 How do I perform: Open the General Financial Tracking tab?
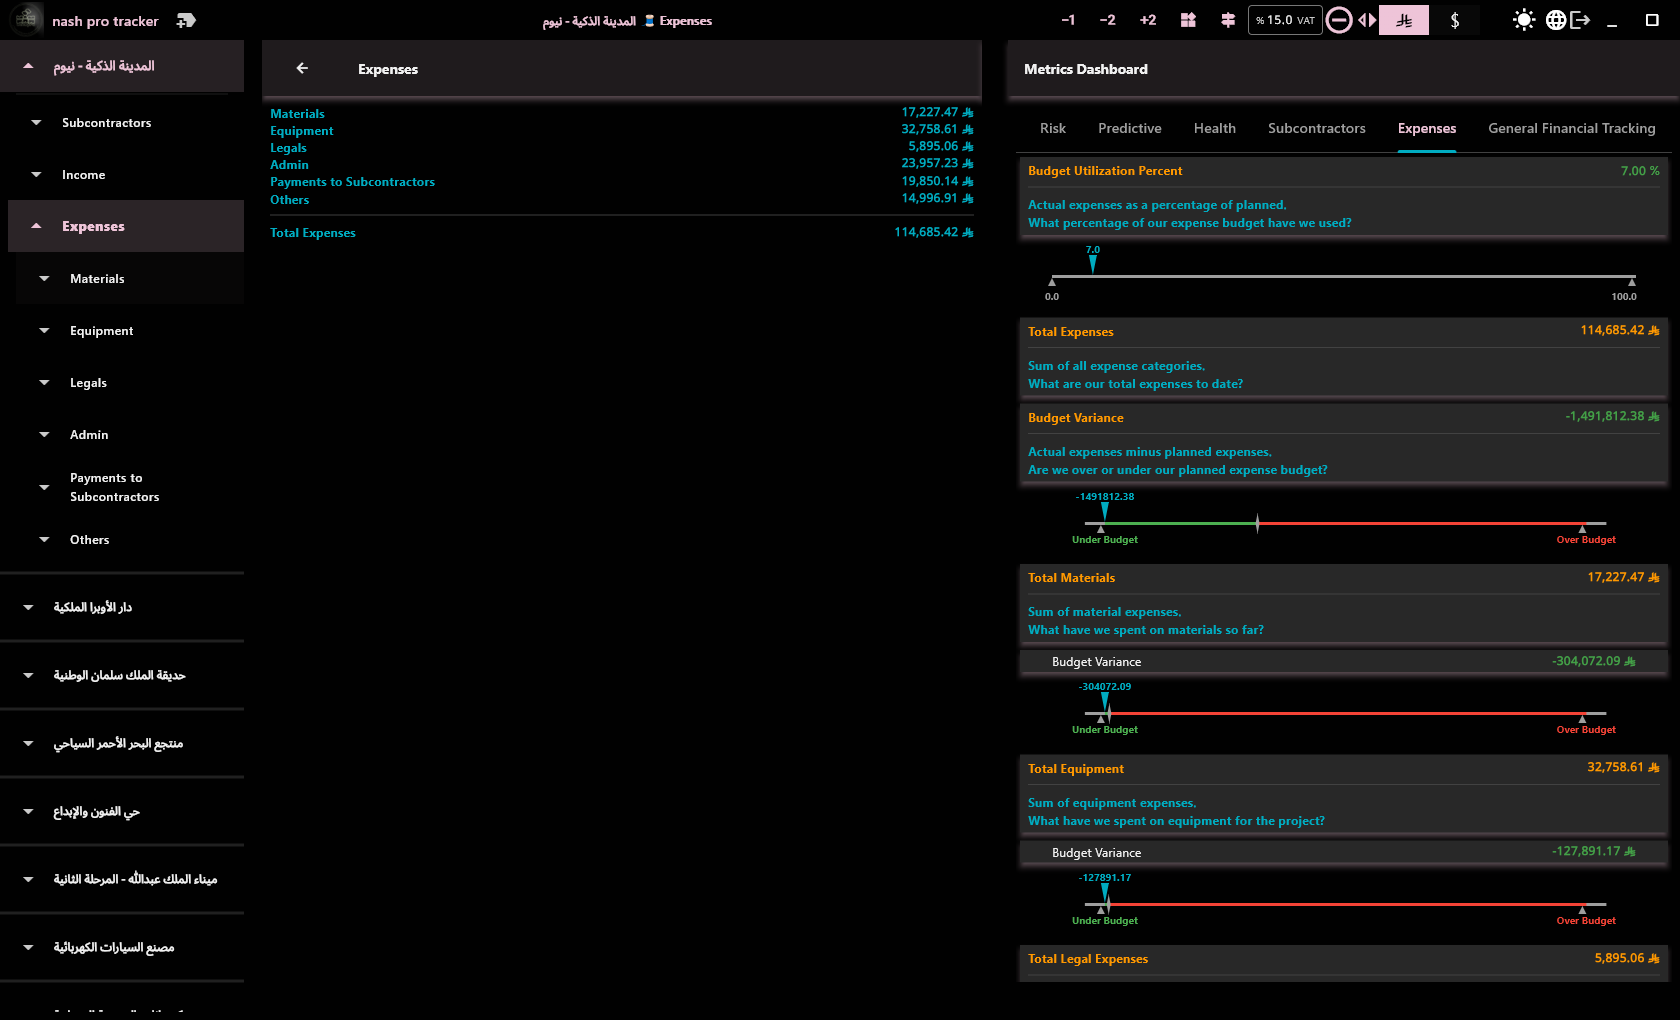click(1572, 128)
